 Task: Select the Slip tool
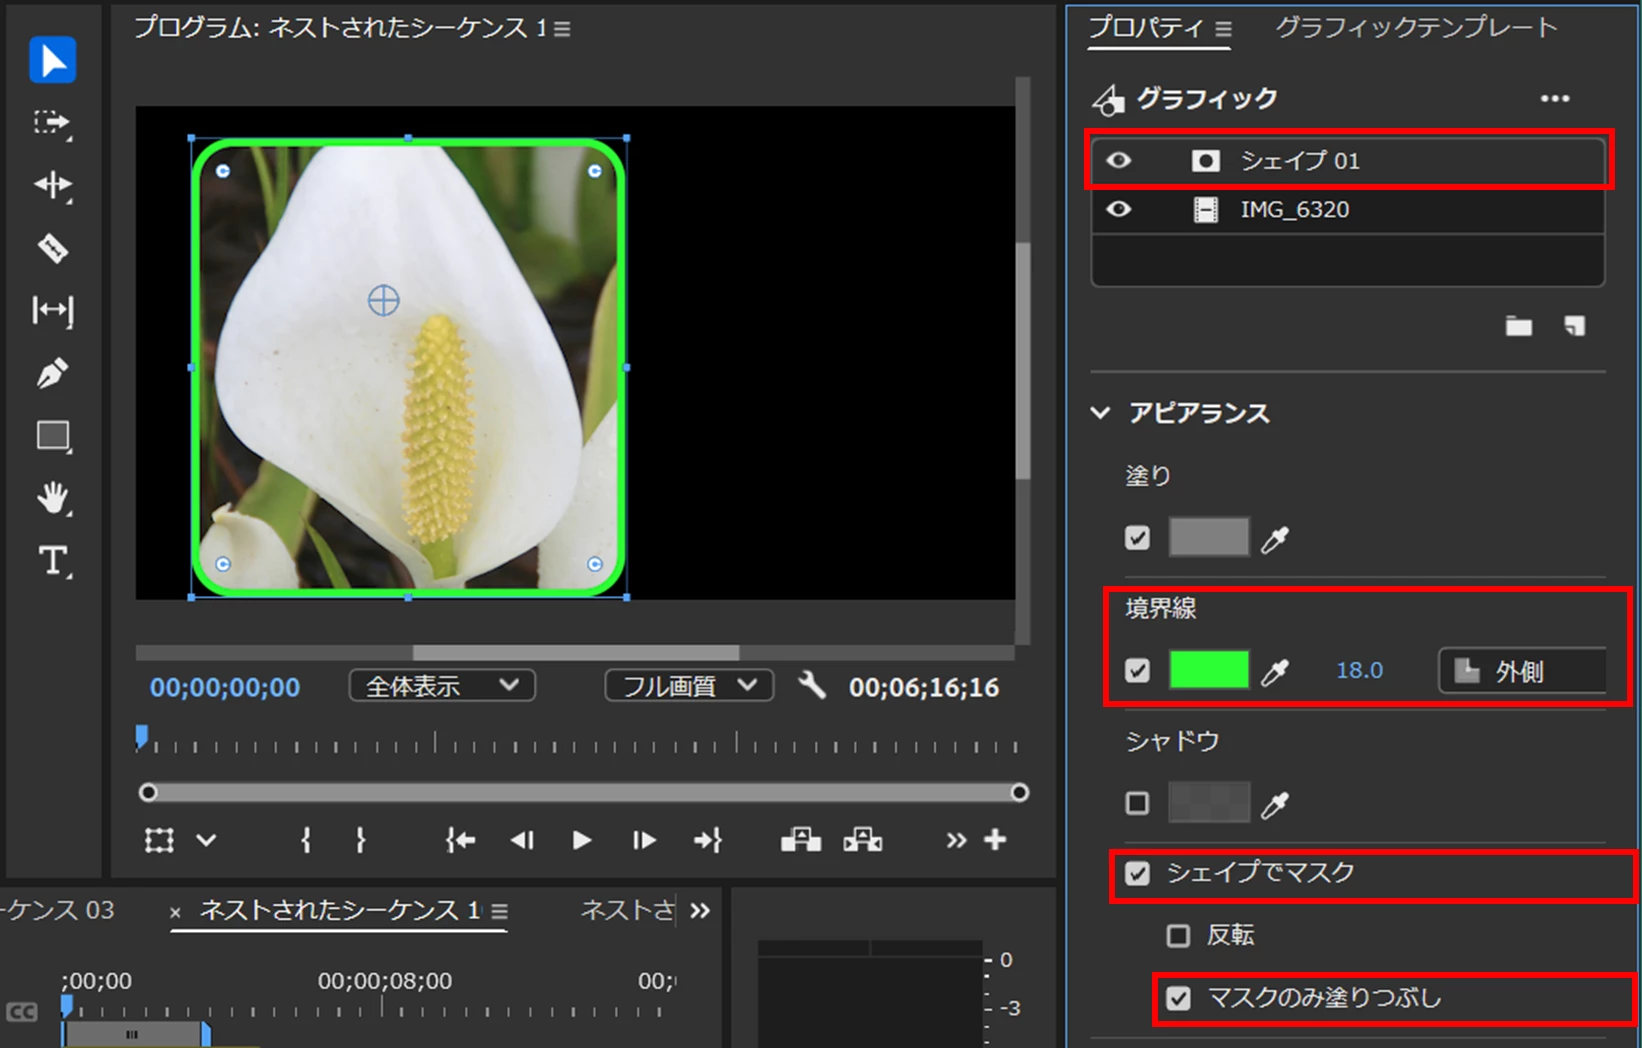coord(53,311)
